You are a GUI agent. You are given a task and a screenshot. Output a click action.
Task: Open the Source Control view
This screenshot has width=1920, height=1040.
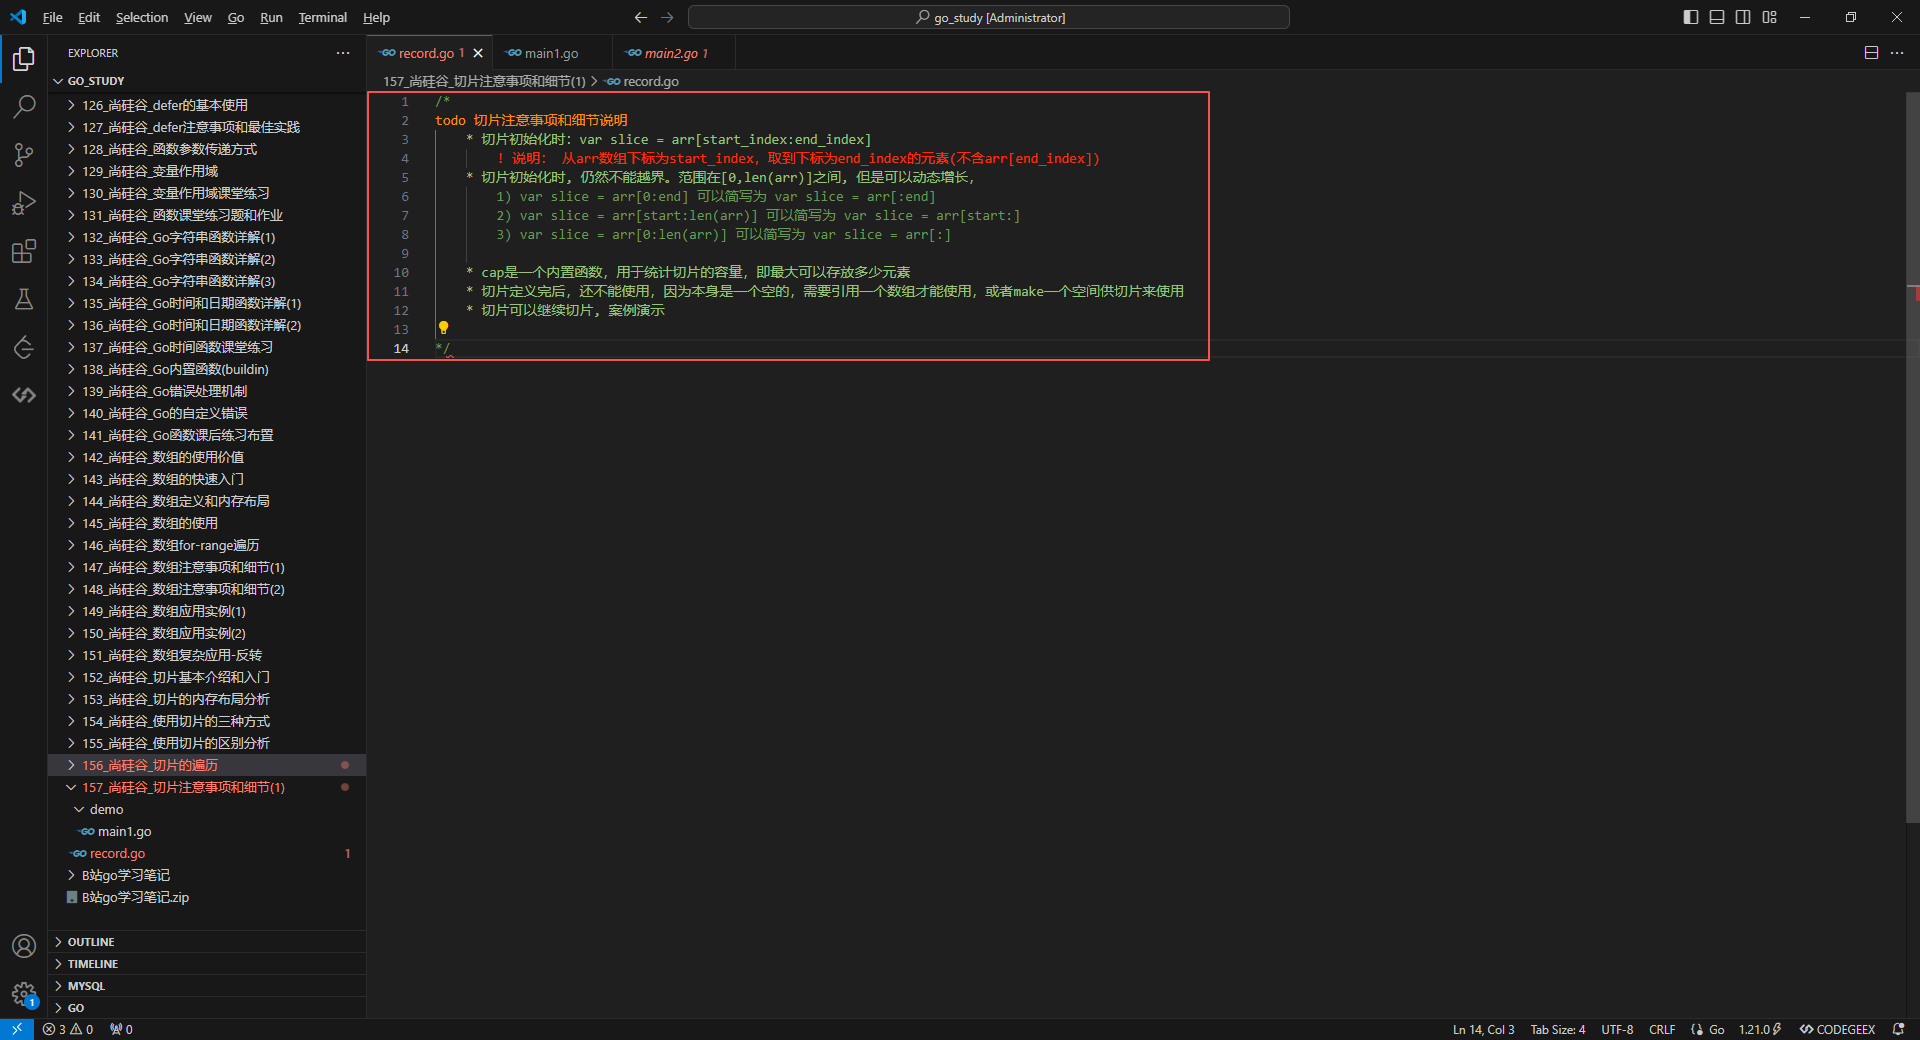click(x=24, y=155)
